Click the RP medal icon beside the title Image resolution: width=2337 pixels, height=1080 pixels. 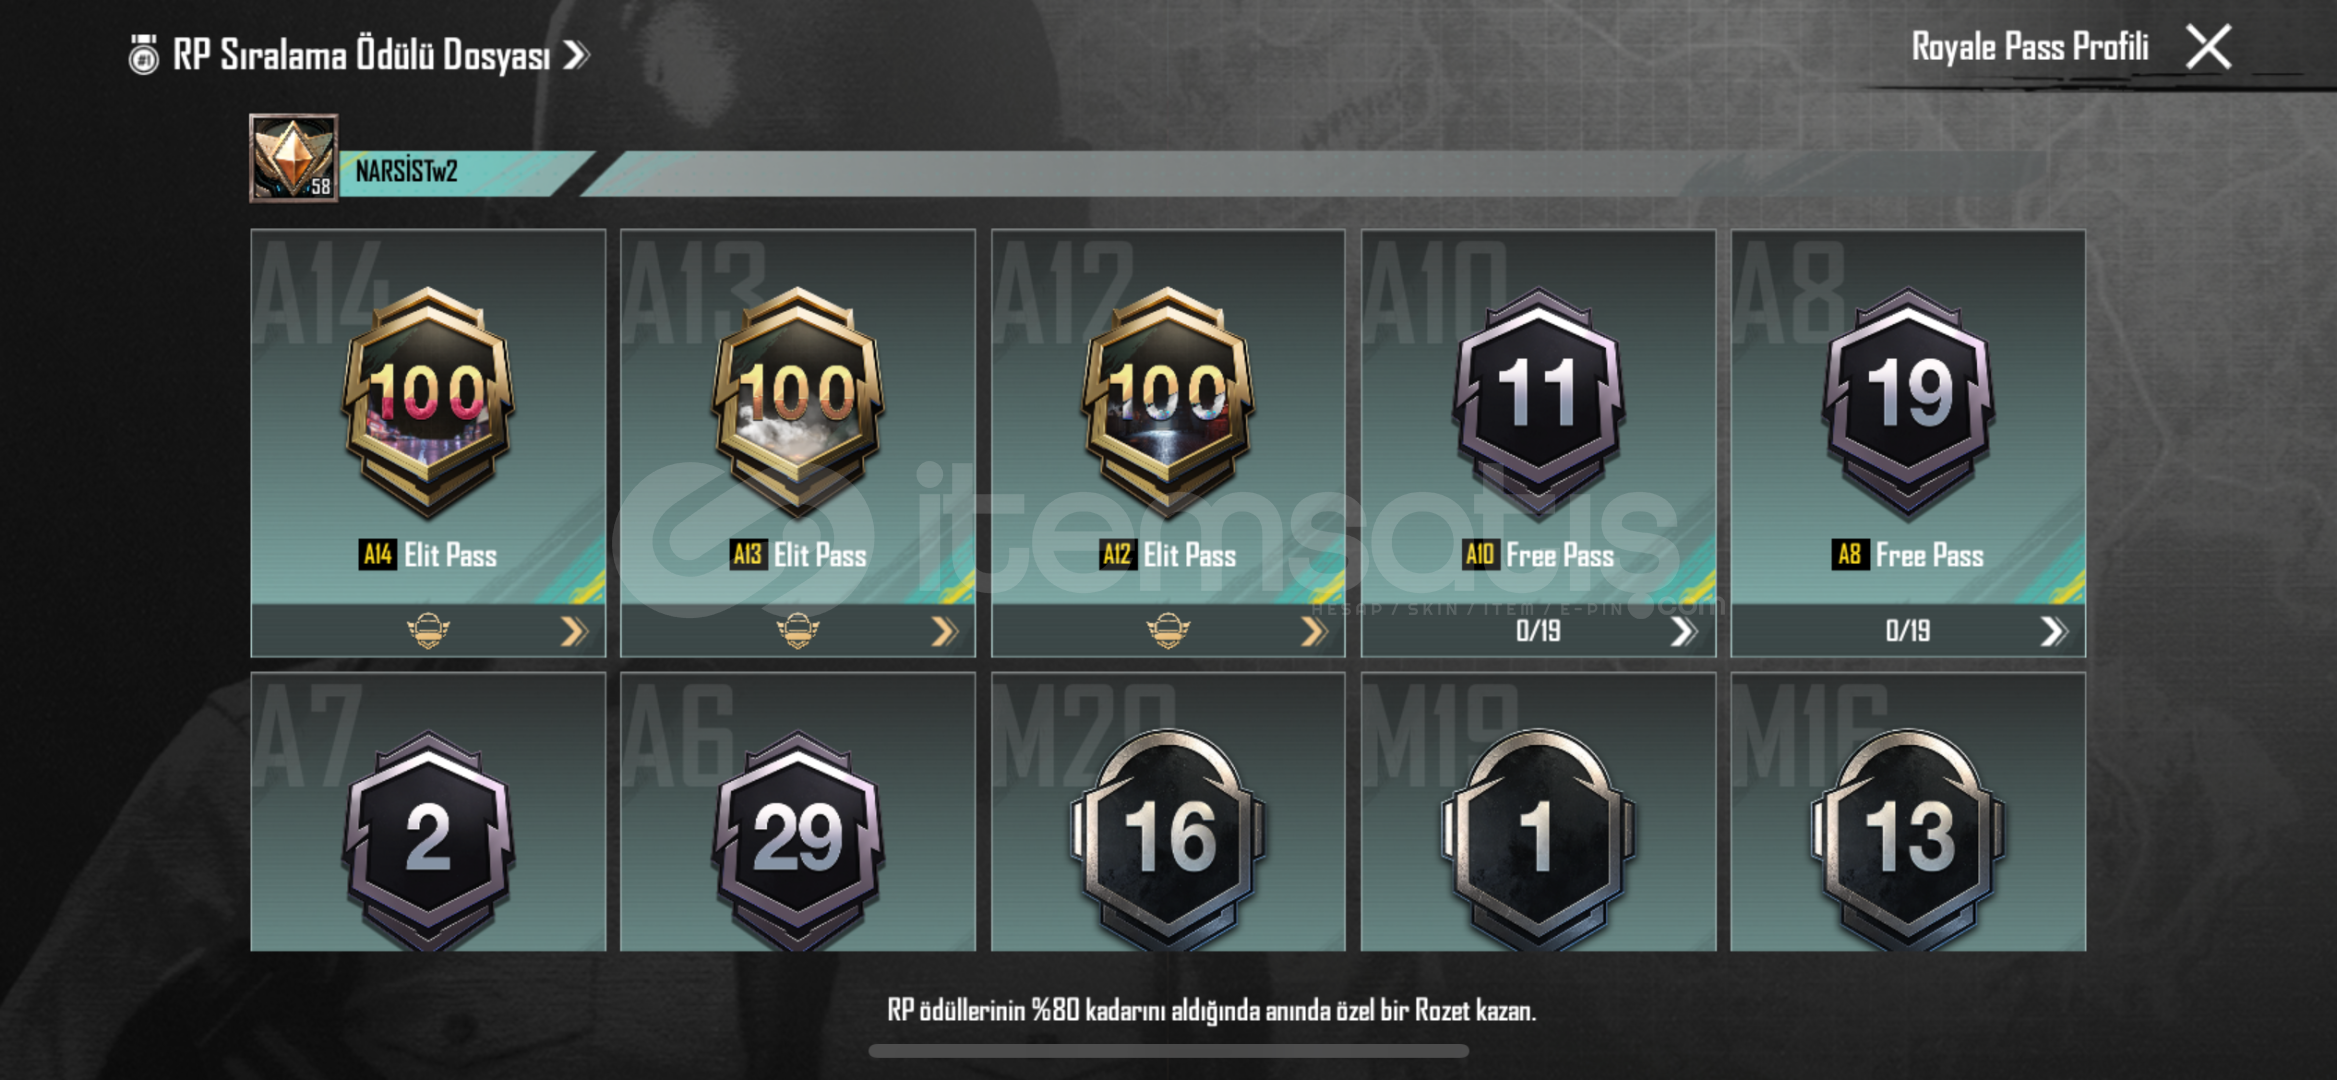[x=144, y=55]
